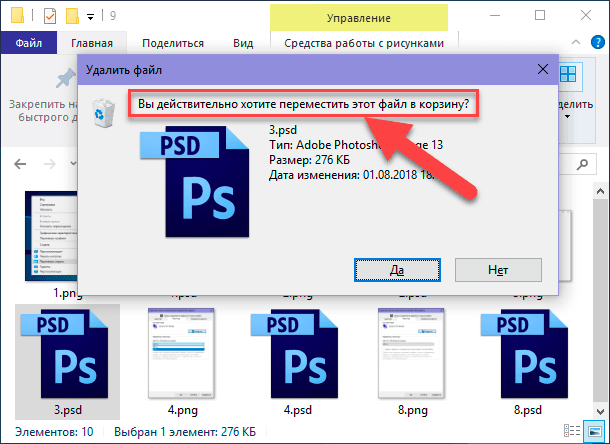Maximize the Explorer window
Screen dimensions: 610x444
pos(540,15)
